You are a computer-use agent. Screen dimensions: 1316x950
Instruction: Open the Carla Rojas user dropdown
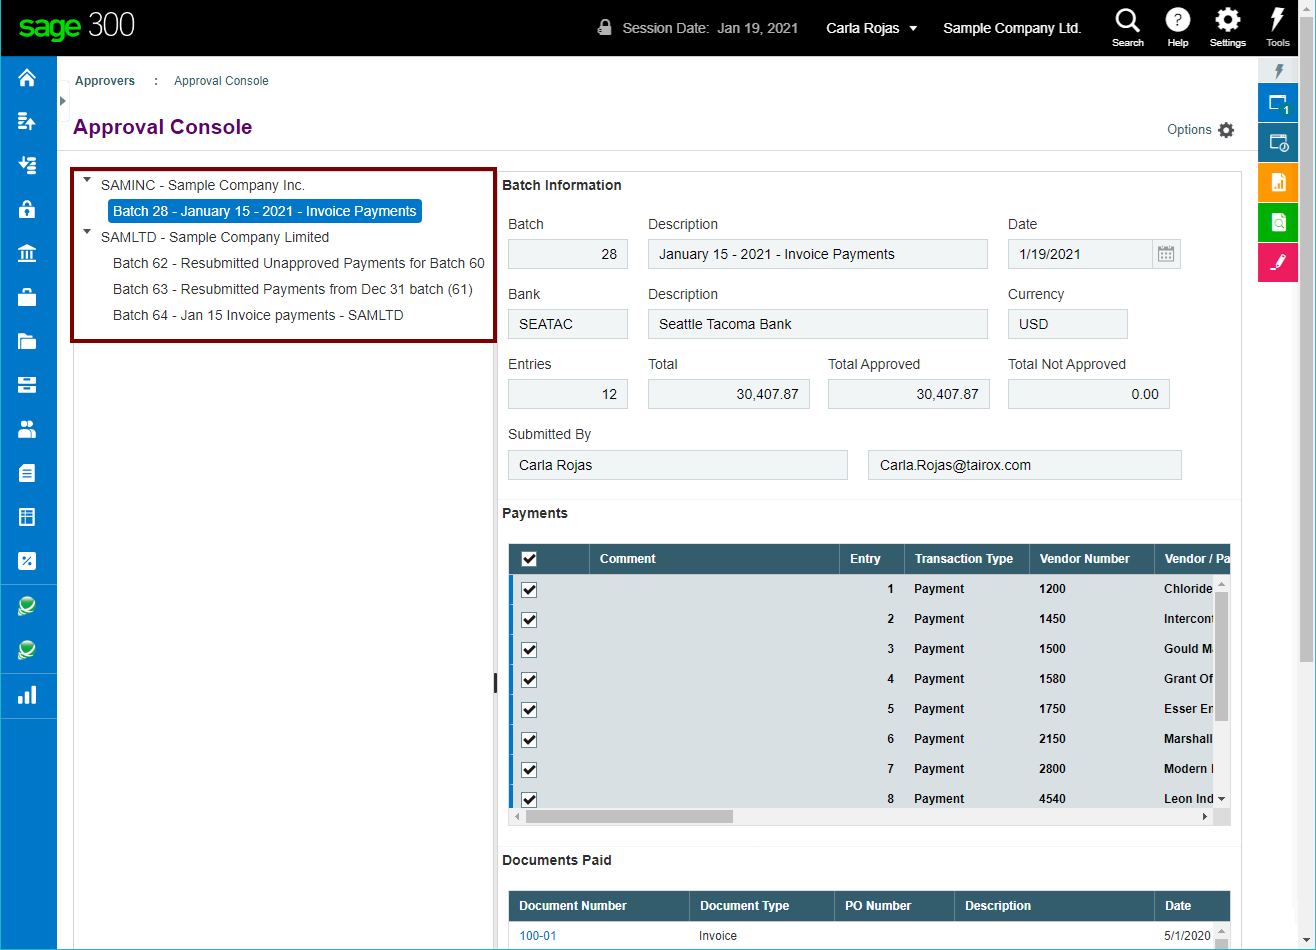click(871, 28)
